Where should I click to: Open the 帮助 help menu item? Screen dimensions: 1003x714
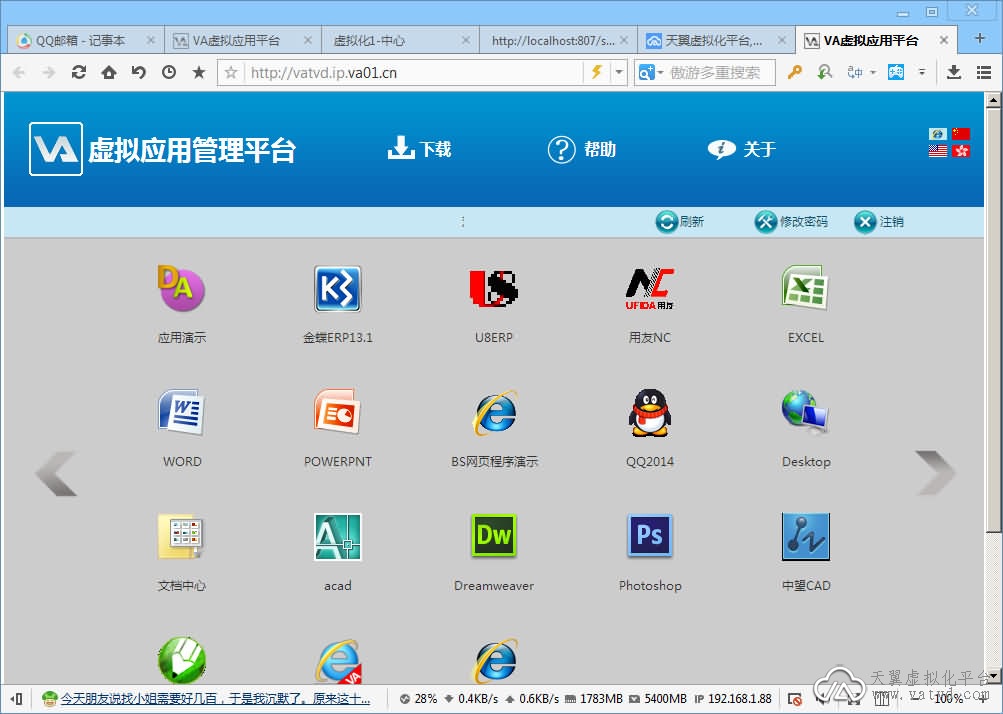click(x=582, y=149)
